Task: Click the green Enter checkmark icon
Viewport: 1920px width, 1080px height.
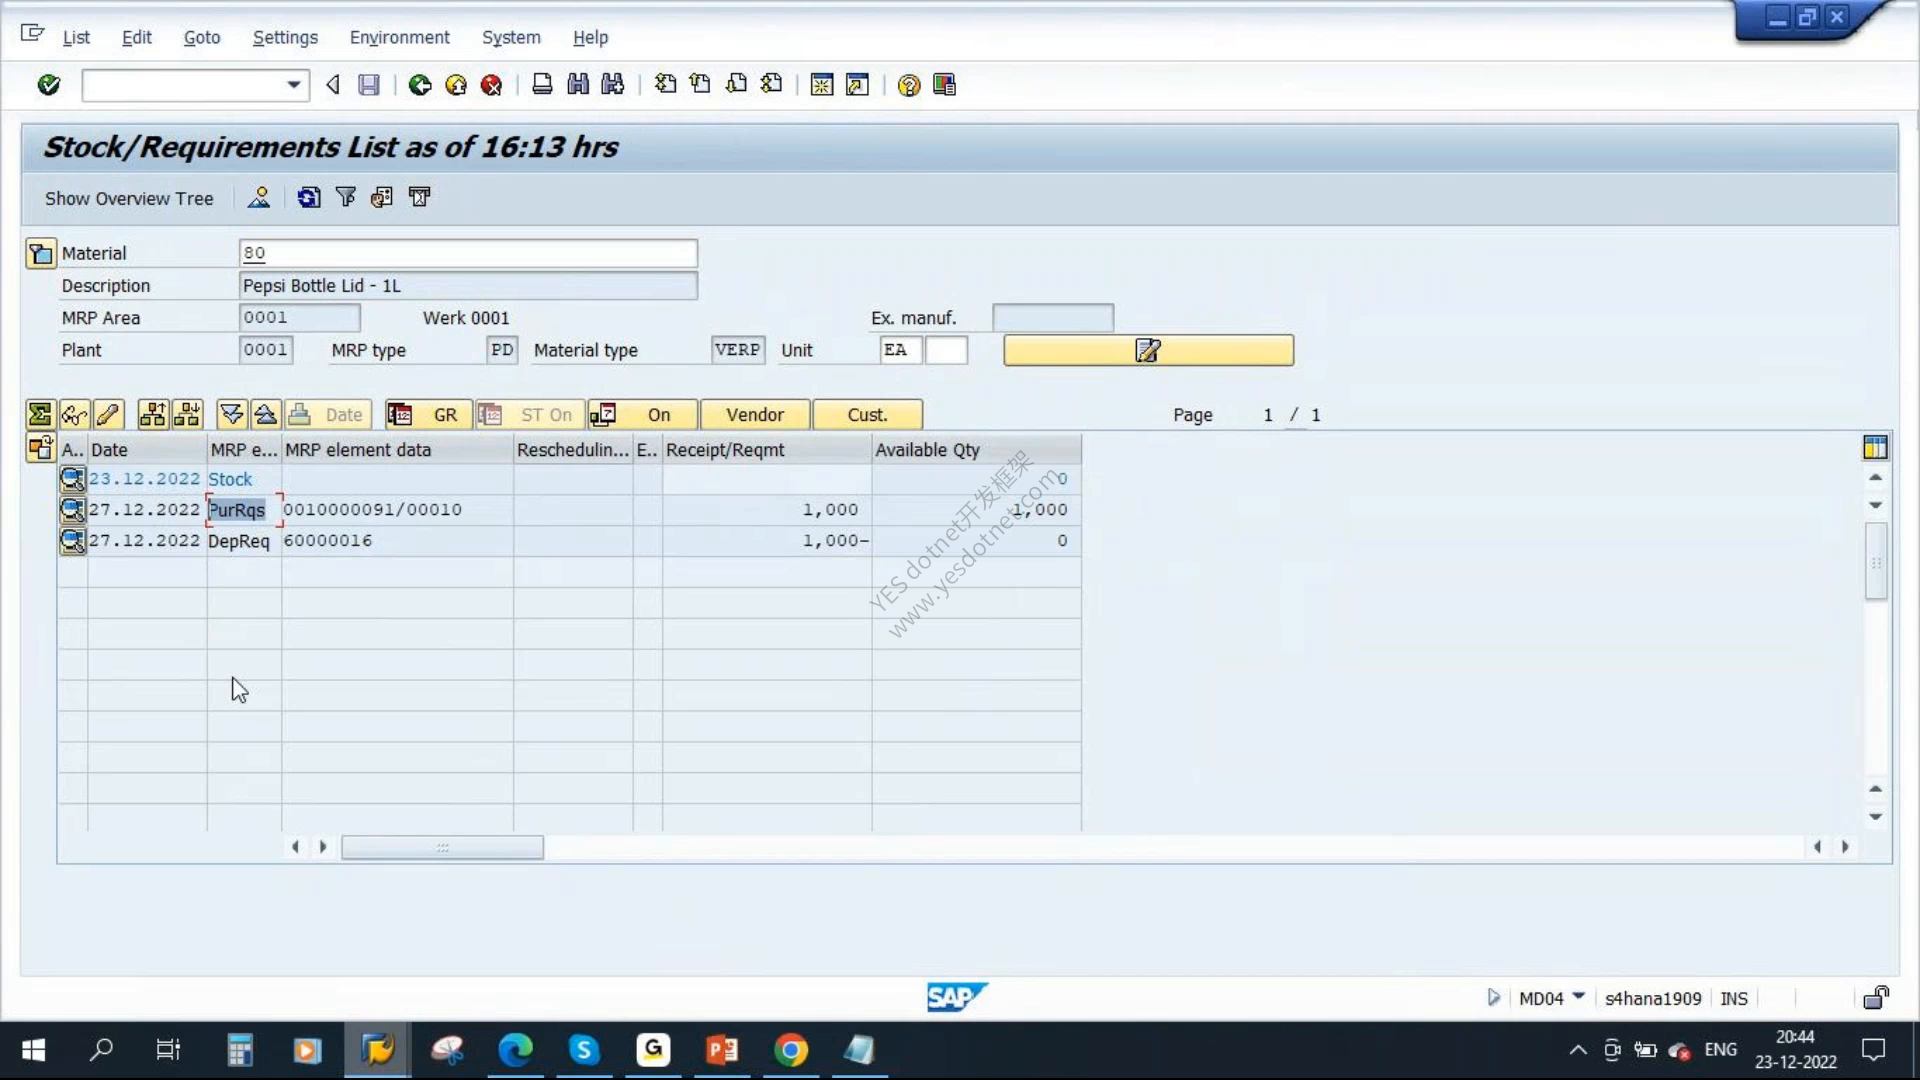Action: pos(48,85)
